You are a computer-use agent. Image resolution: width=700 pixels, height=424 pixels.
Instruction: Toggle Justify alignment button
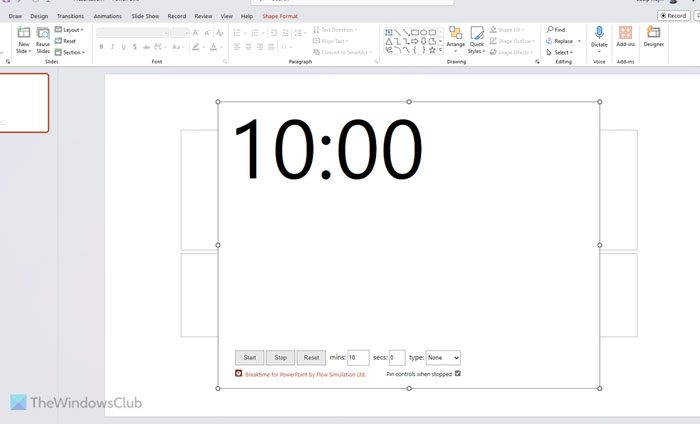(271, 47)
